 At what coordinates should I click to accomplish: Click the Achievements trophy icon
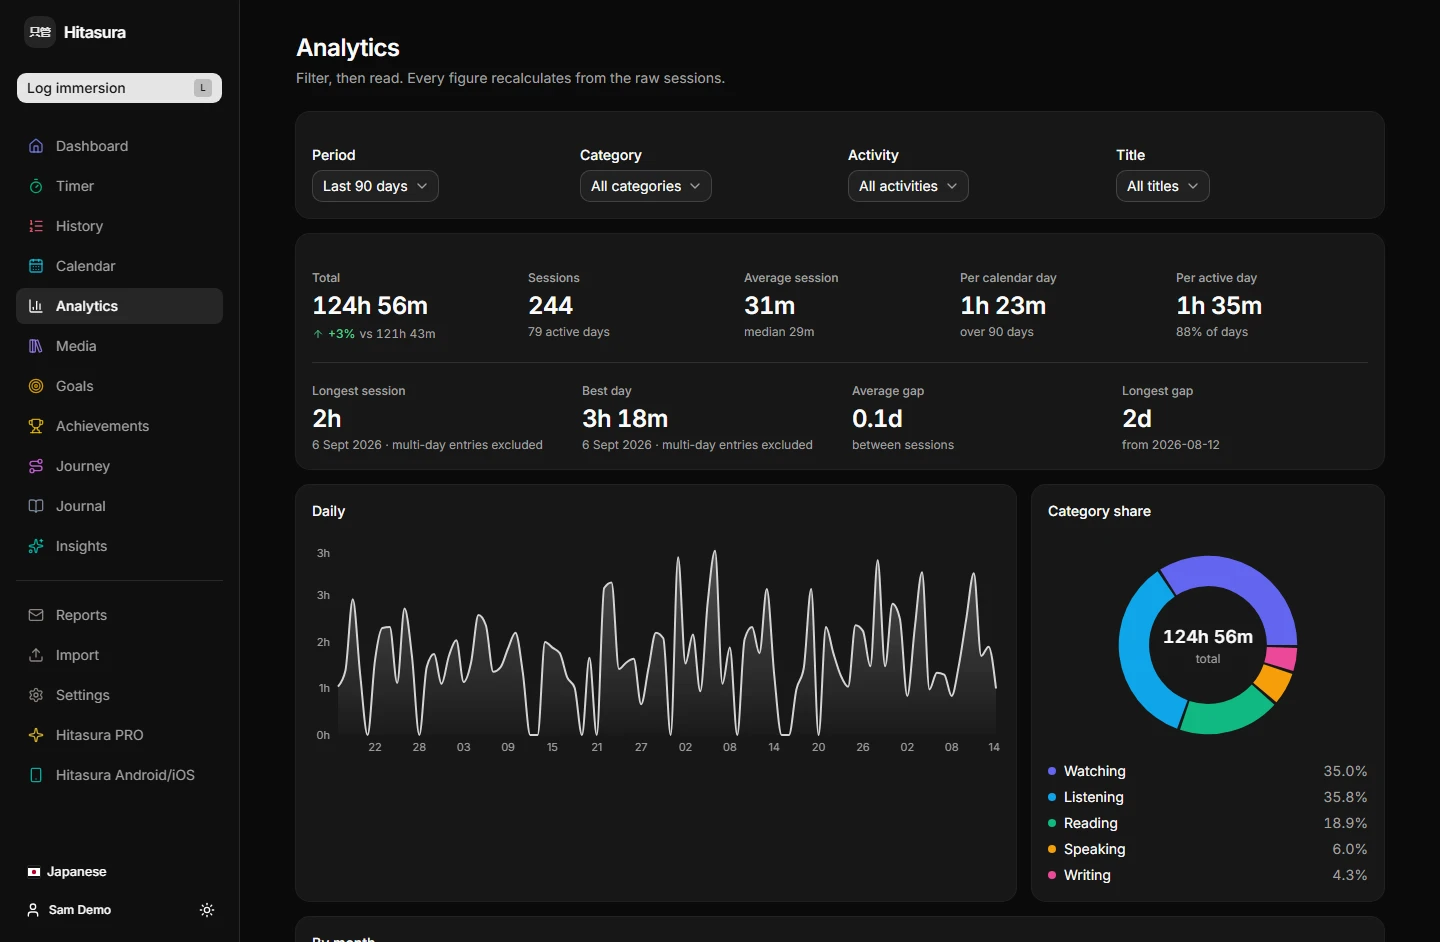[36, 426]
